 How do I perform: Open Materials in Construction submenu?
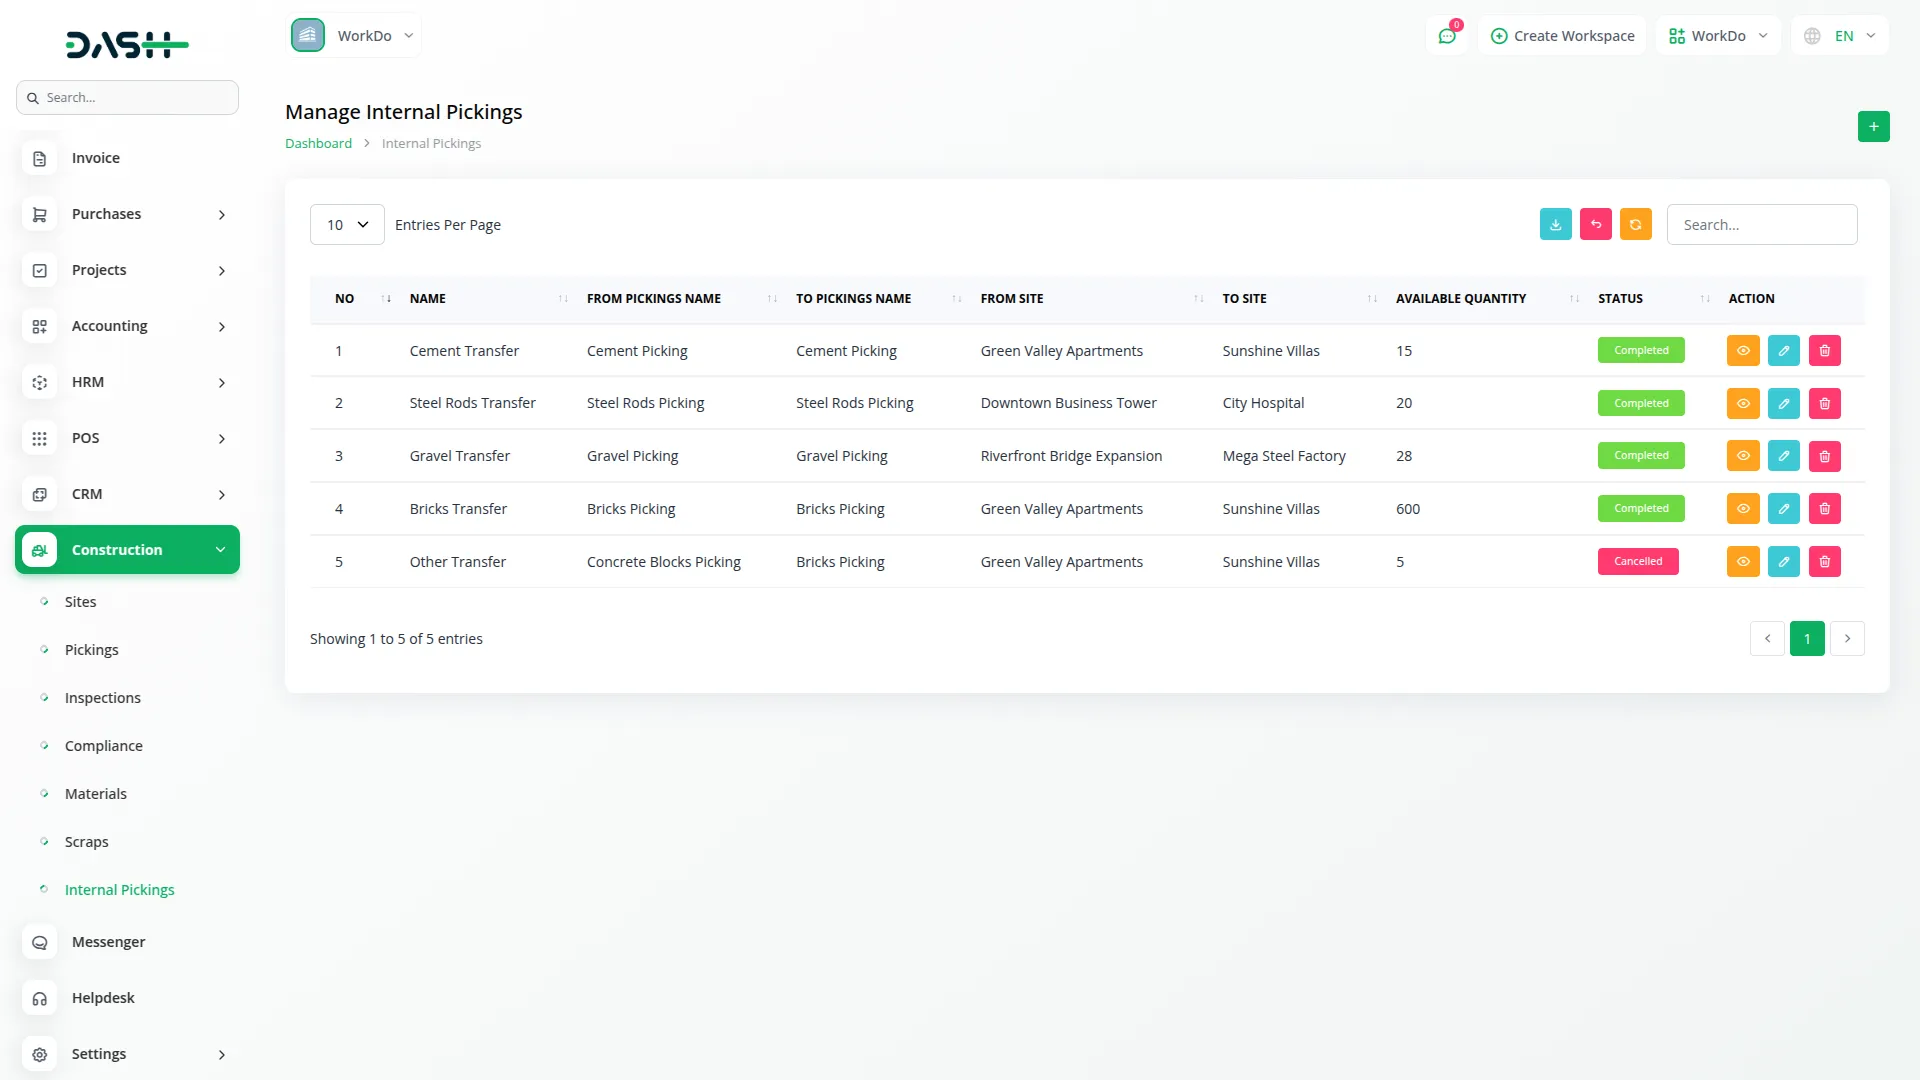pos(96,794)
